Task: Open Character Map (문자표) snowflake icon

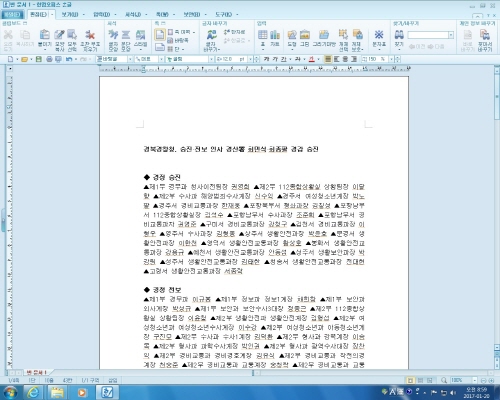Action: click(x=379, y=36)
